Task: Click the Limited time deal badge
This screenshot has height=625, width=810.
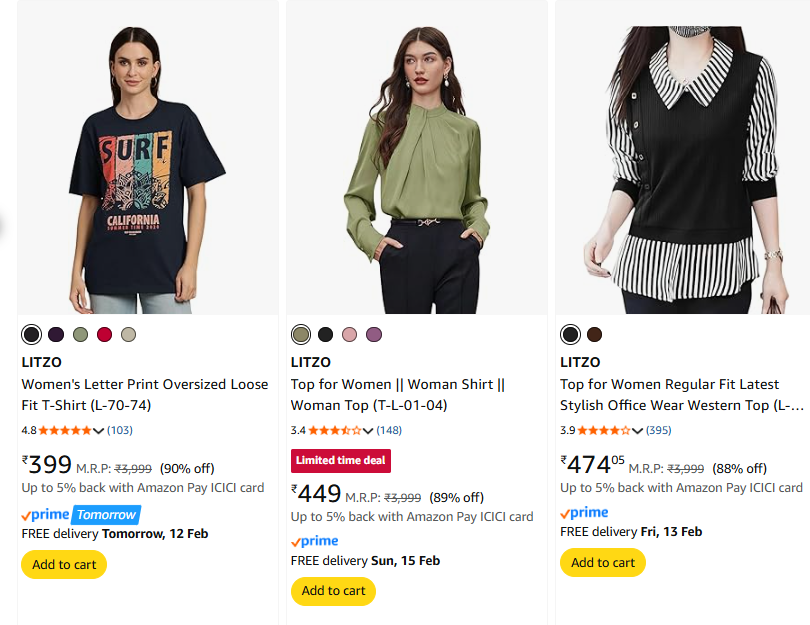Action: click(341, 461)
